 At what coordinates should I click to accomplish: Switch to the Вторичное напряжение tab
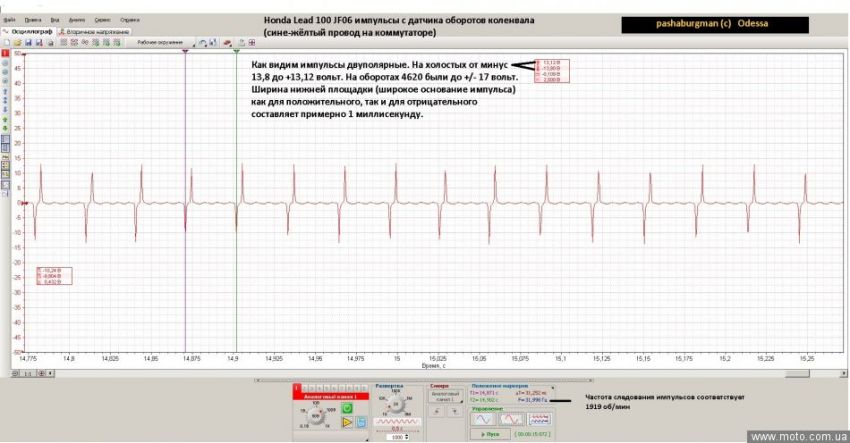[x=94, y=32]
